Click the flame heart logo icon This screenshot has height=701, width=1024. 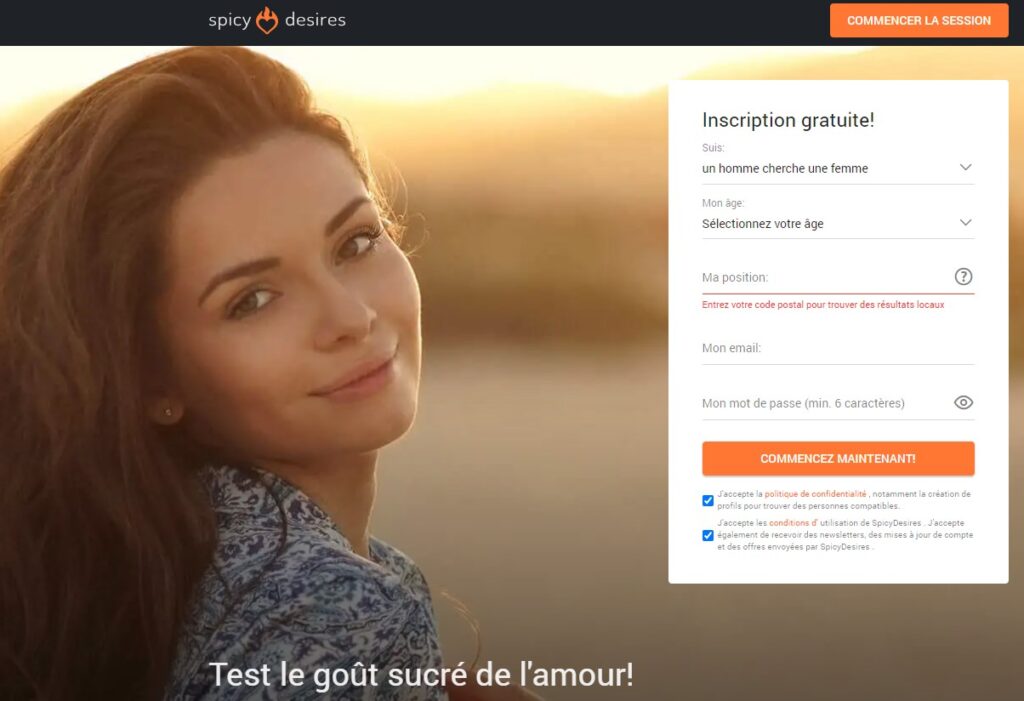pyautogui.click(x=266, y=20)
